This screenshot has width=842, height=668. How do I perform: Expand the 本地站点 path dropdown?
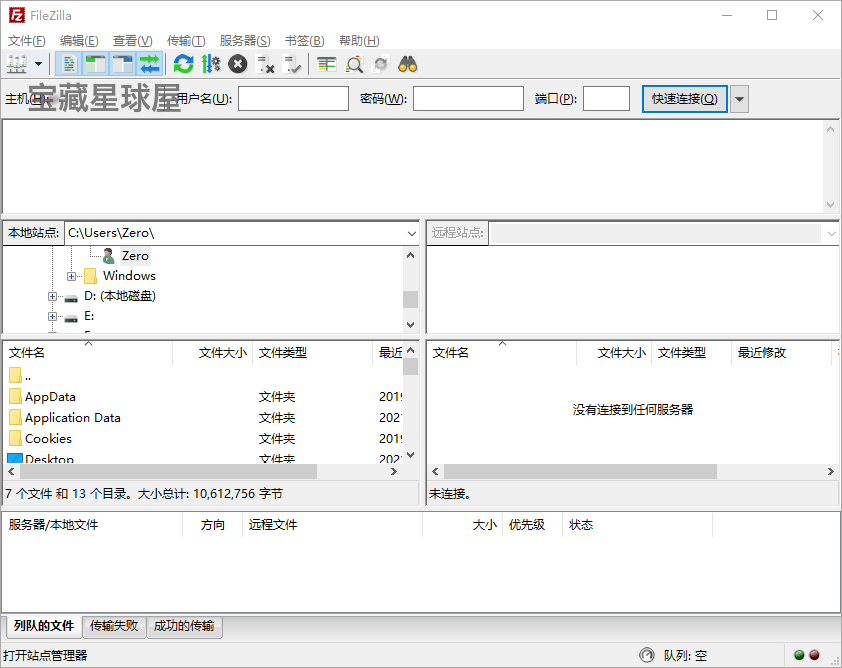pyautogui.click(x=411, y=234)
